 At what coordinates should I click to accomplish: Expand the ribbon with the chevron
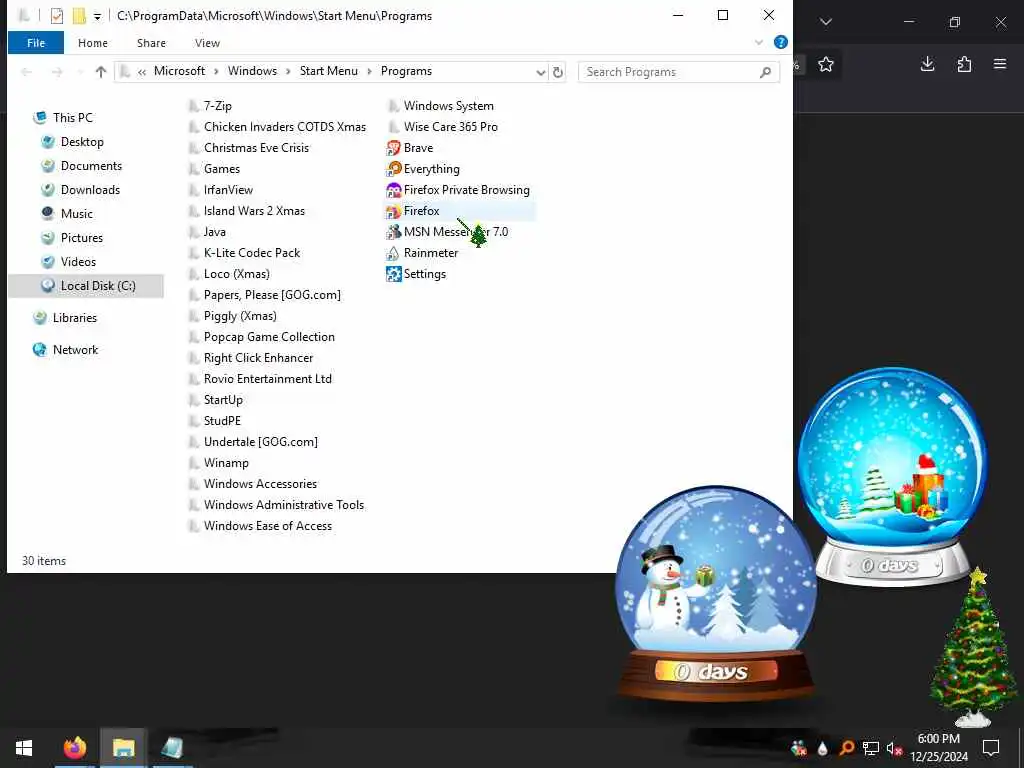(759, 42)
